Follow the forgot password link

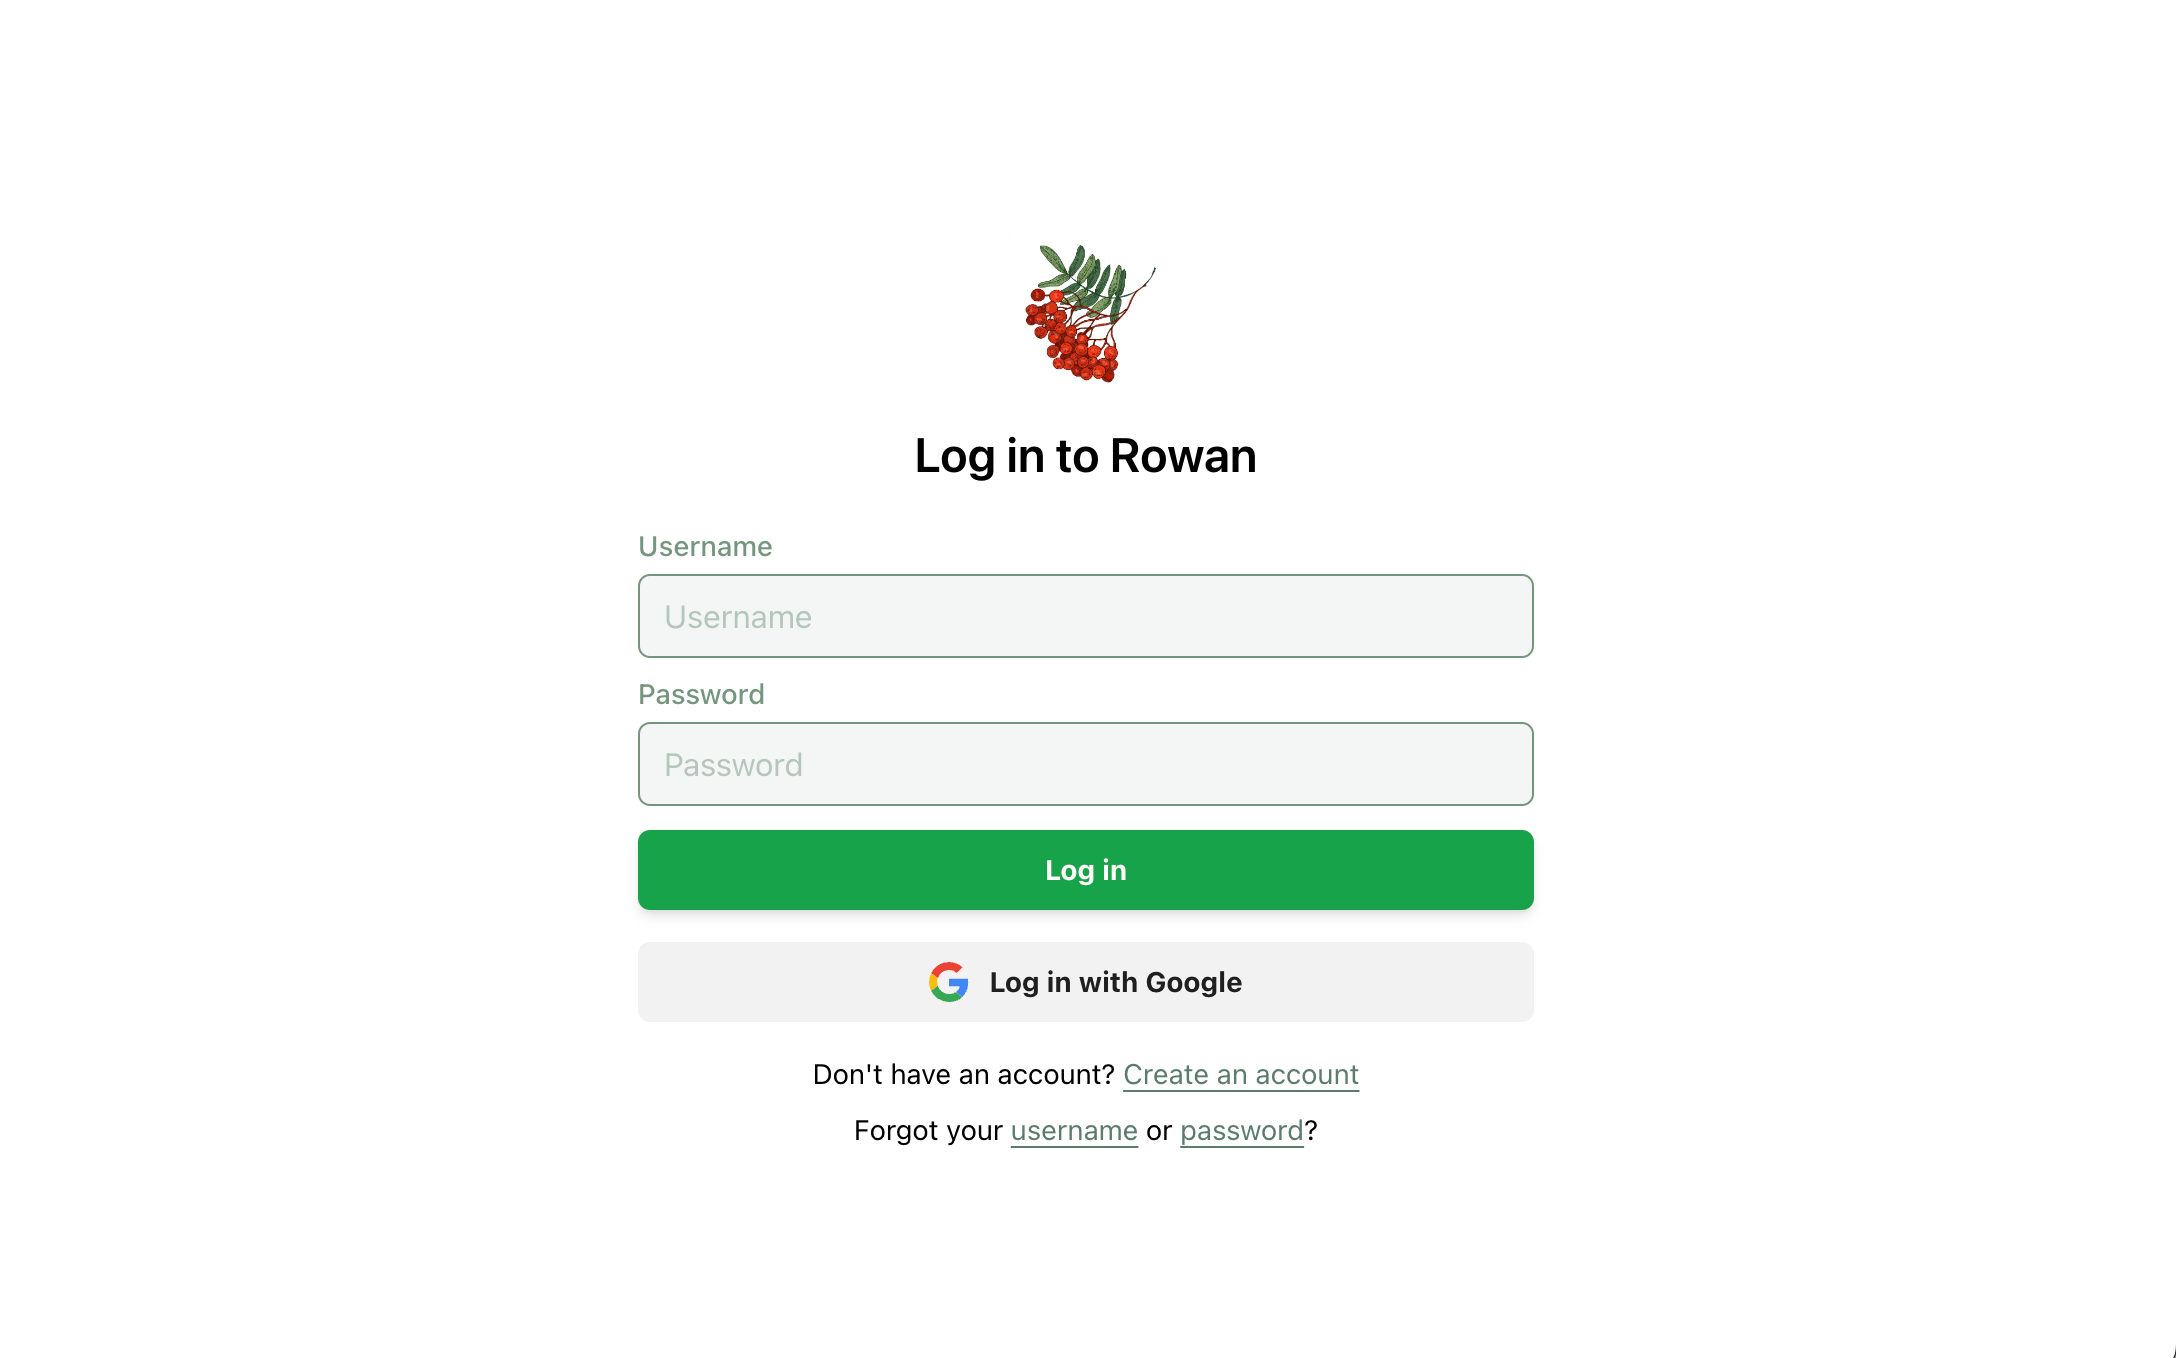tap(1242, 1131)
